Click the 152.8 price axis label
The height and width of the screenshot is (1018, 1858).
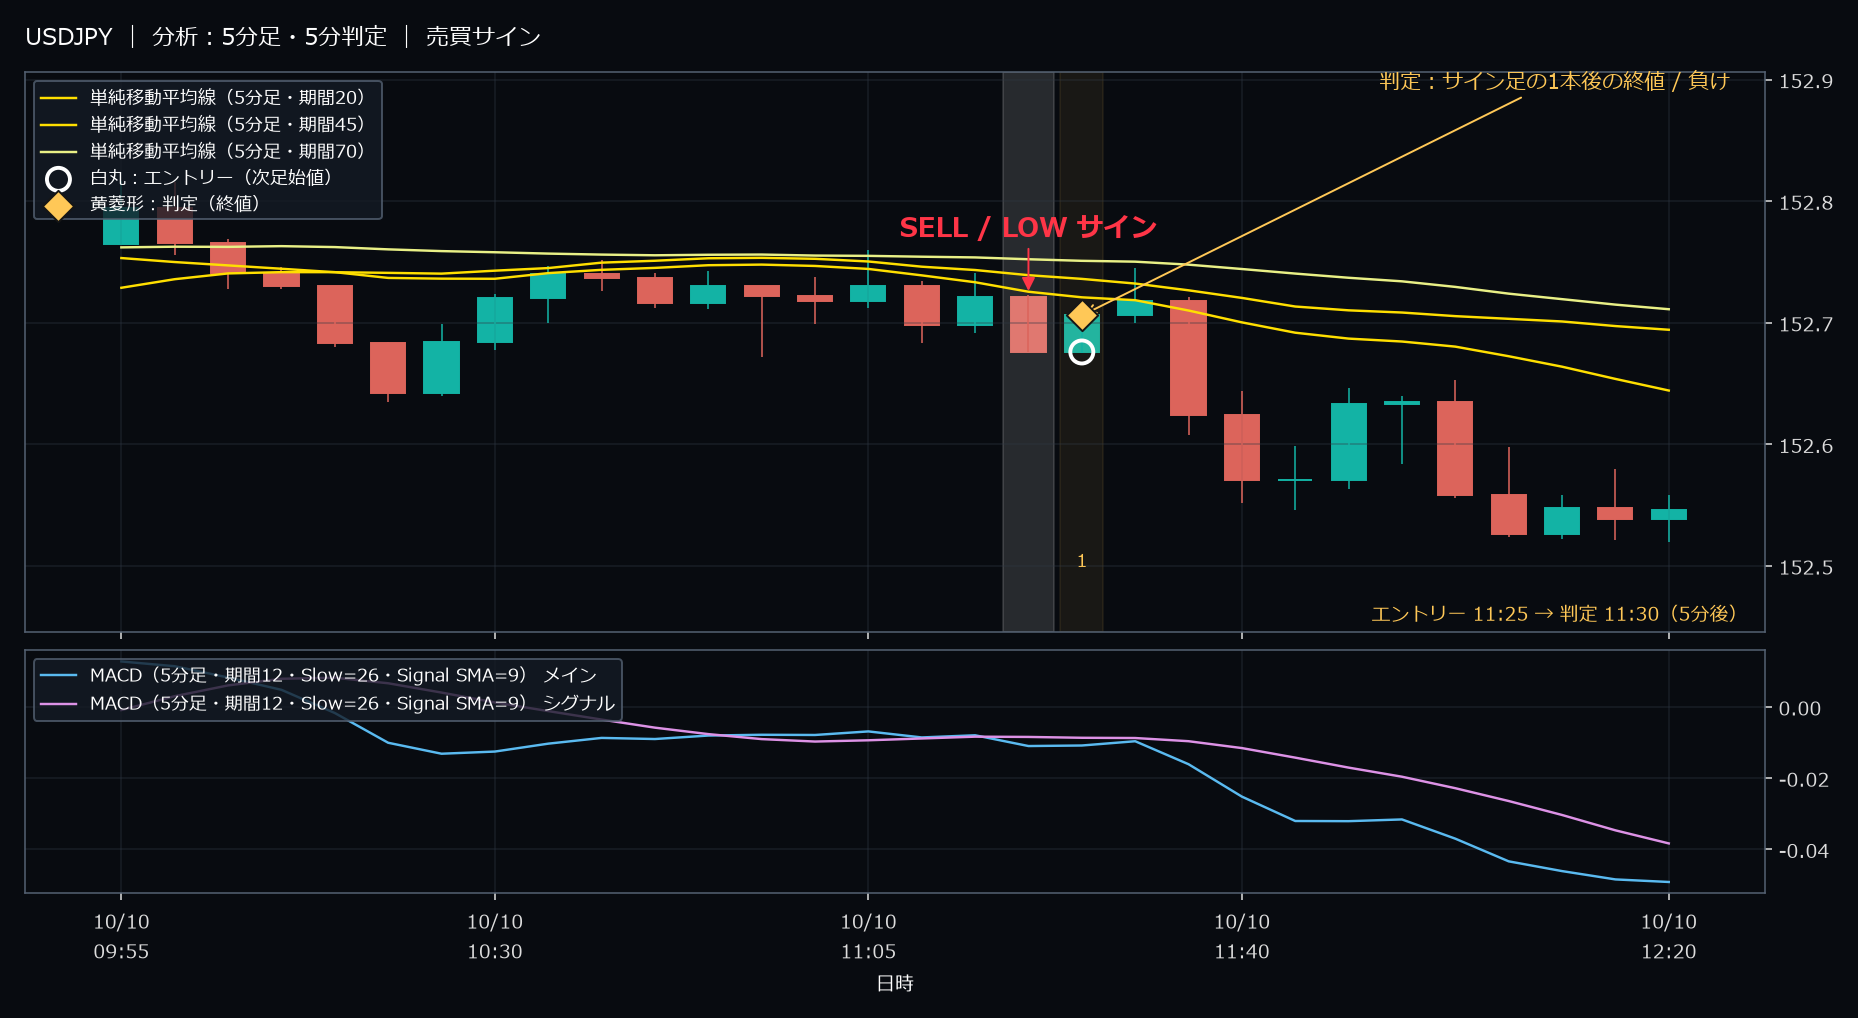(x=1806, y=203)
